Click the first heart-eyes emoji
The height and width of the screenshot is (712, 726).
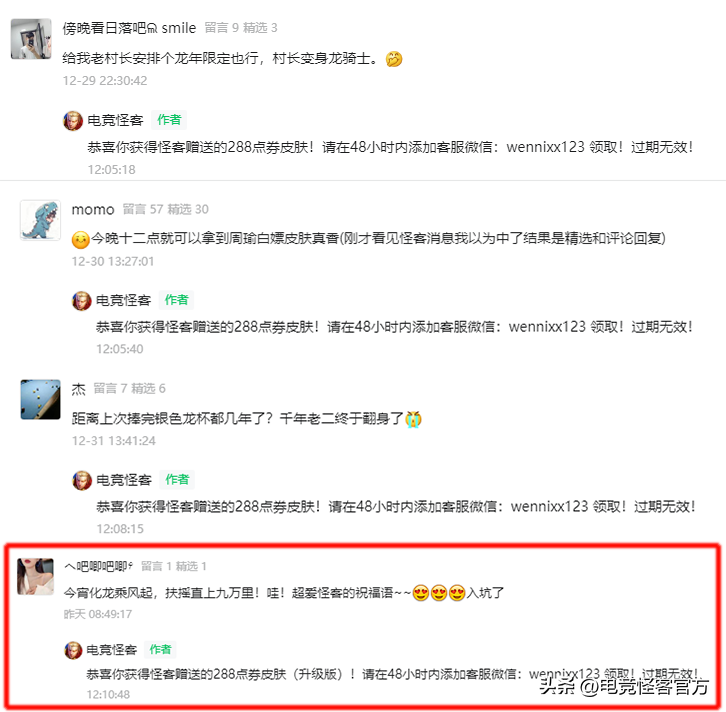[x=421, y=593]
